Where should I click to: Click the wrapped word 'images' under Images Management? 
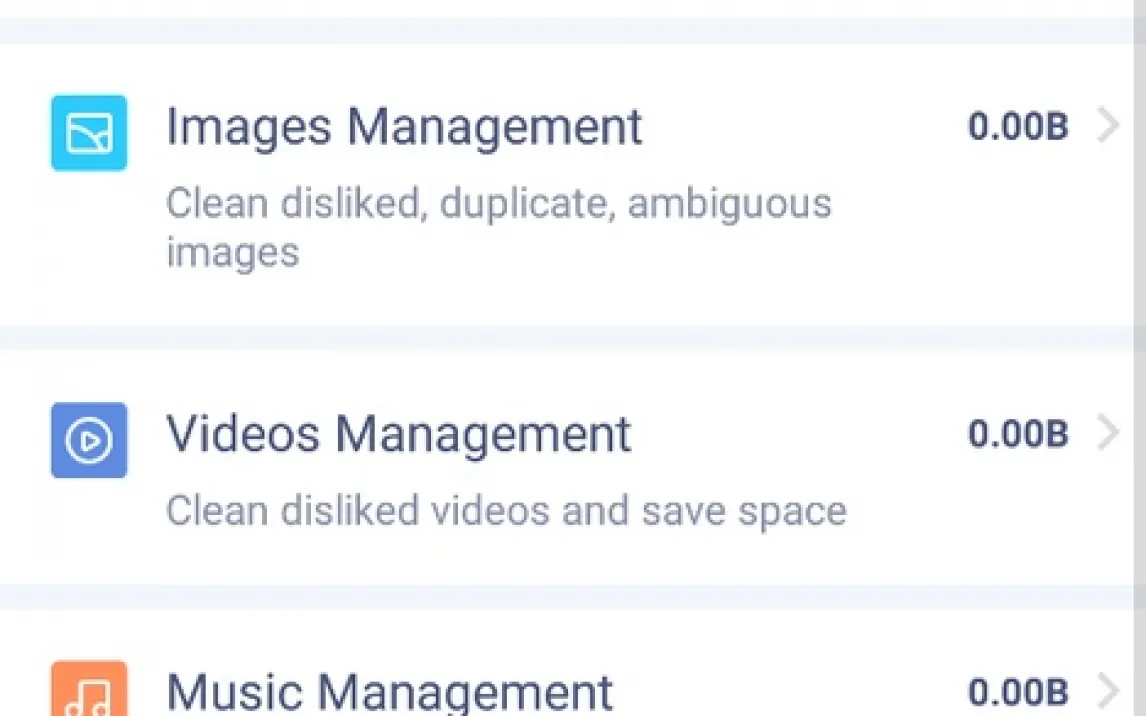click(232, 253)
